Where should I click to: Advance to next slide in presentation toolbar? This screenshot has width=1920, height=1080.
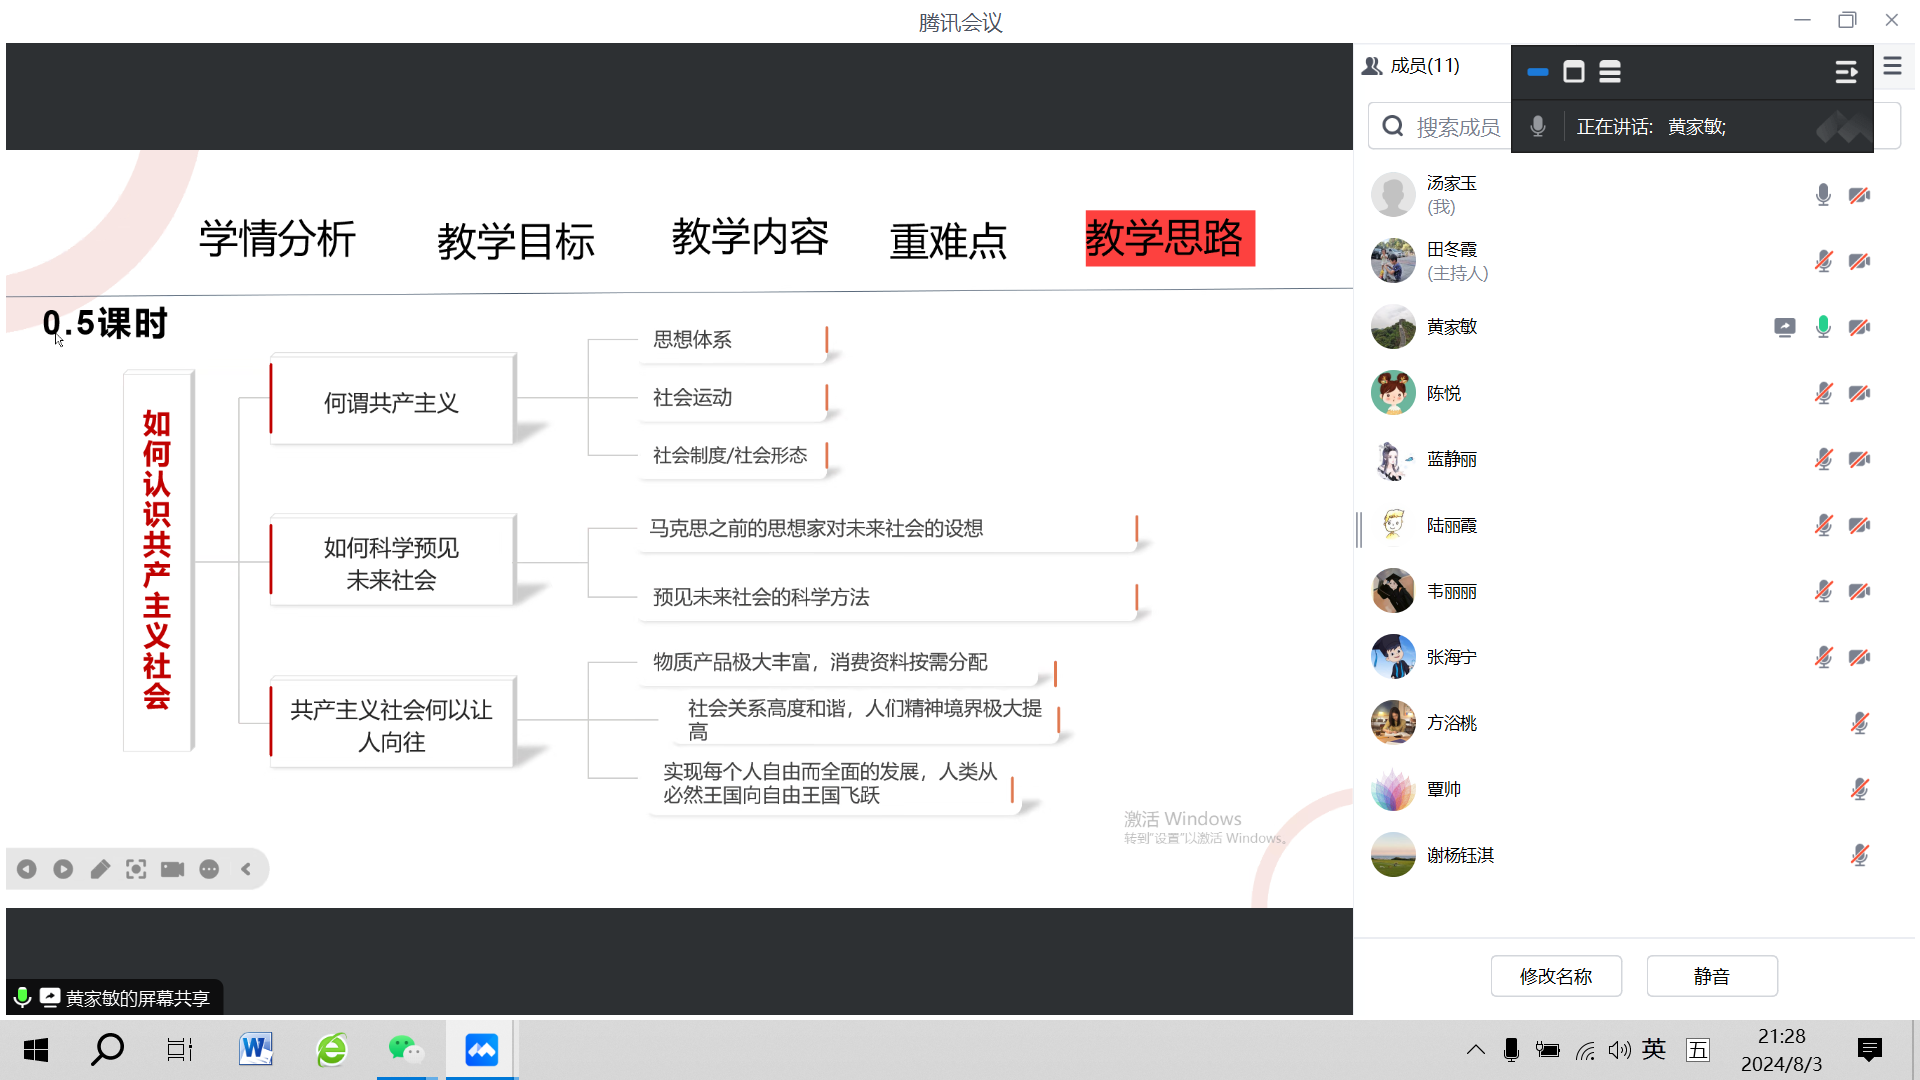click(x=63, y=869)
